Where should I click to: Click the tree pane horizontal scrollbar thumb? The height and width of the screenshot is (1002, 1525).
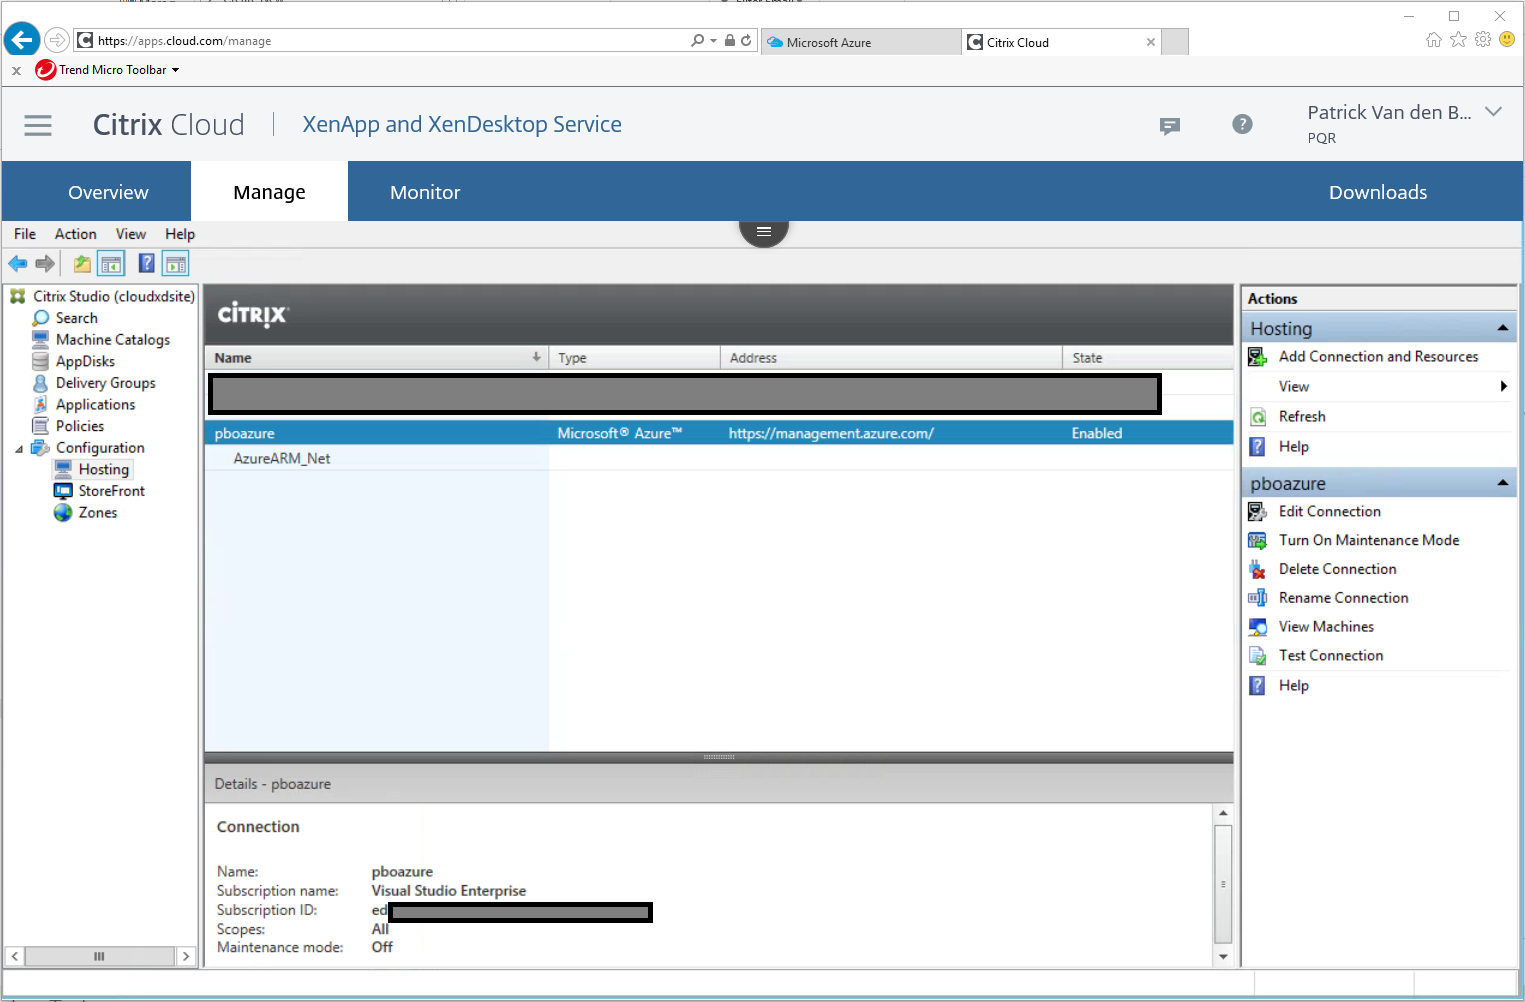pos(99,957)
